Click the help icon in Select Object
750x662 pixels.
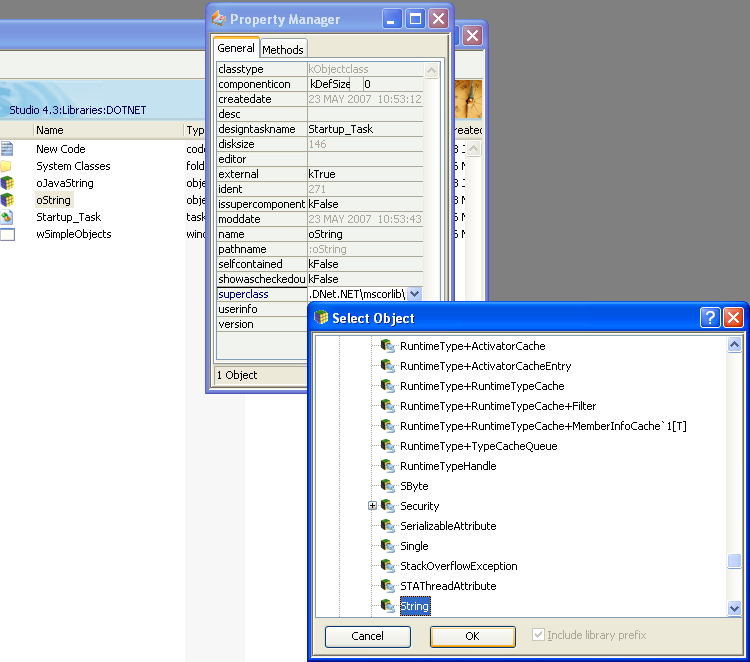click(x=710, y=318)
